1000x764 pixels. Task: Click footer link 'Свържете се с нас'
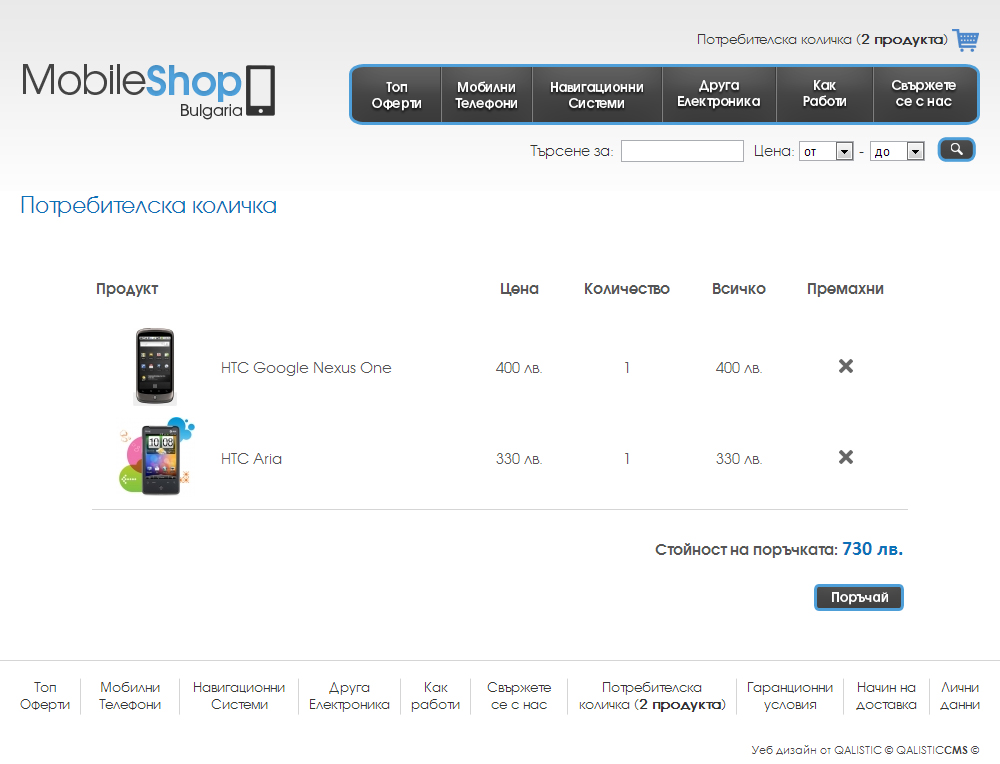[519, 696]
